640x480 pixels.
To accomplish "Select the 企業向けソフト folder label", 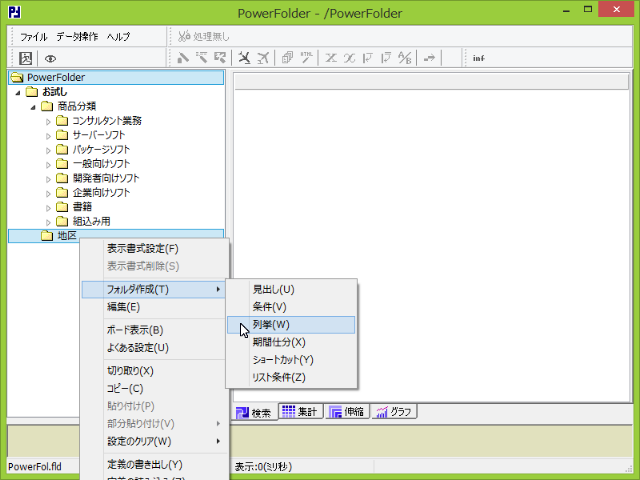I will (x=101, y=192).
